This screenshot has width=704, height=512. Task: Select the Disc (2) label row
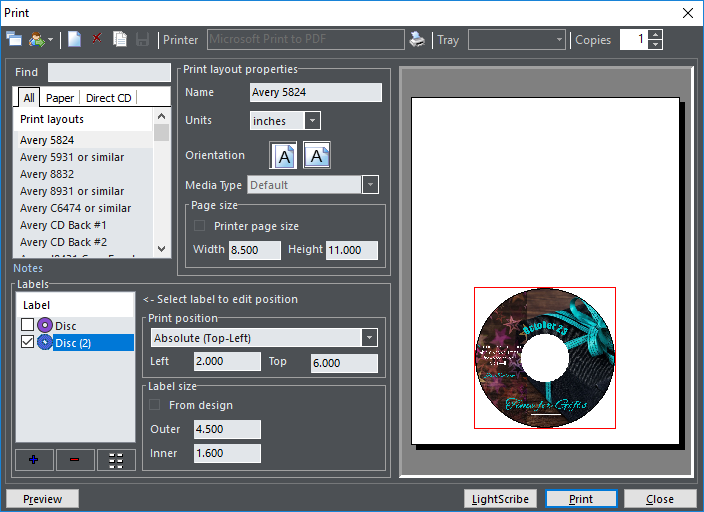pos(93,343)
